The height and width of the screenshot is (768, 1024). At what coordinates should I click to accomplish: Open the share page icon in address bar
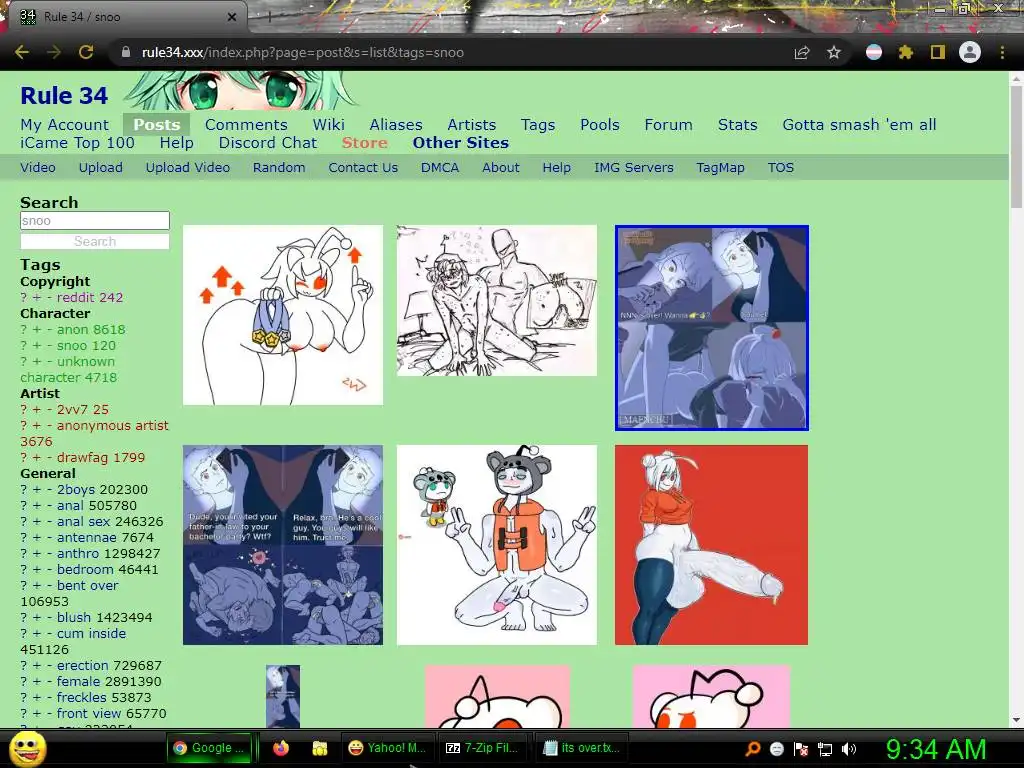coord(802,52)
